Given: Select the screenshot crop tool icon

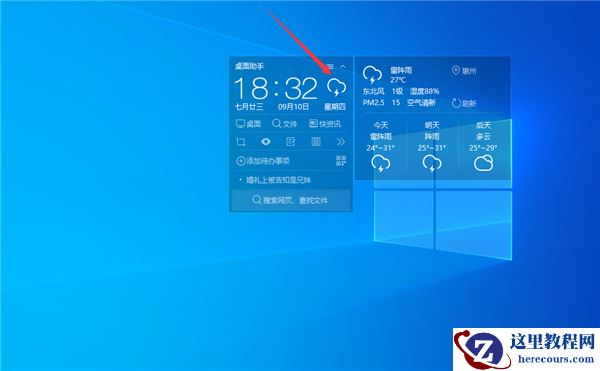Looking at the screenshot, I should pyautogui.click(x=241, y=142).
